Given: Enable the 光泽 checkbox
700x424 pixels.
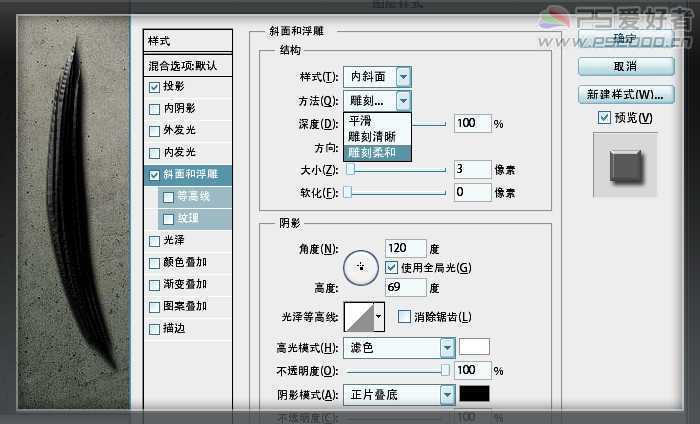Looking at the screenshot, I should pos(154,241).
